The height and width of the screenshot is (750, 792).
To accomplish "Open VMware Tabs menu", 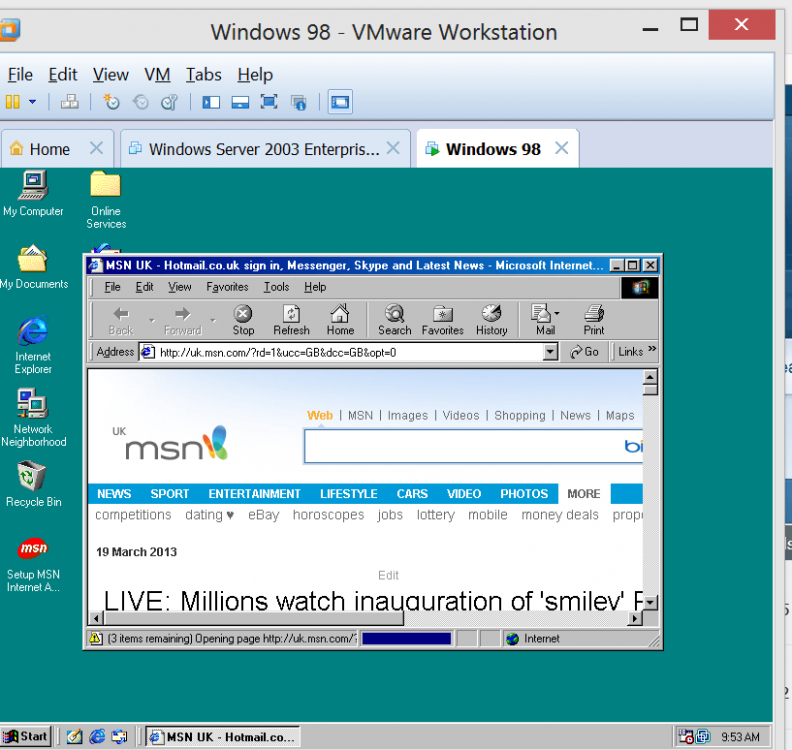I will [x=204, y=75].
